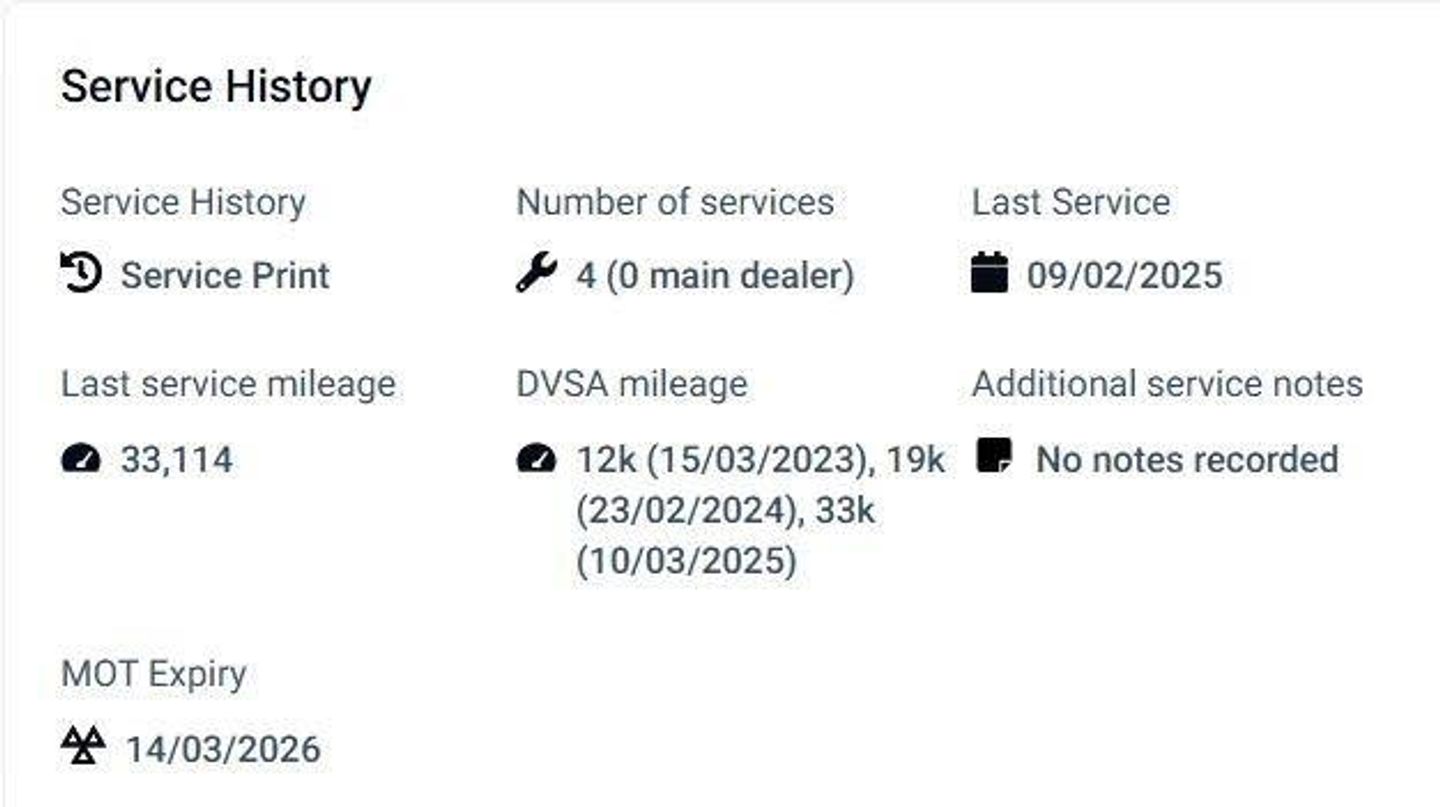Click the Additional service notes label

1167,384
